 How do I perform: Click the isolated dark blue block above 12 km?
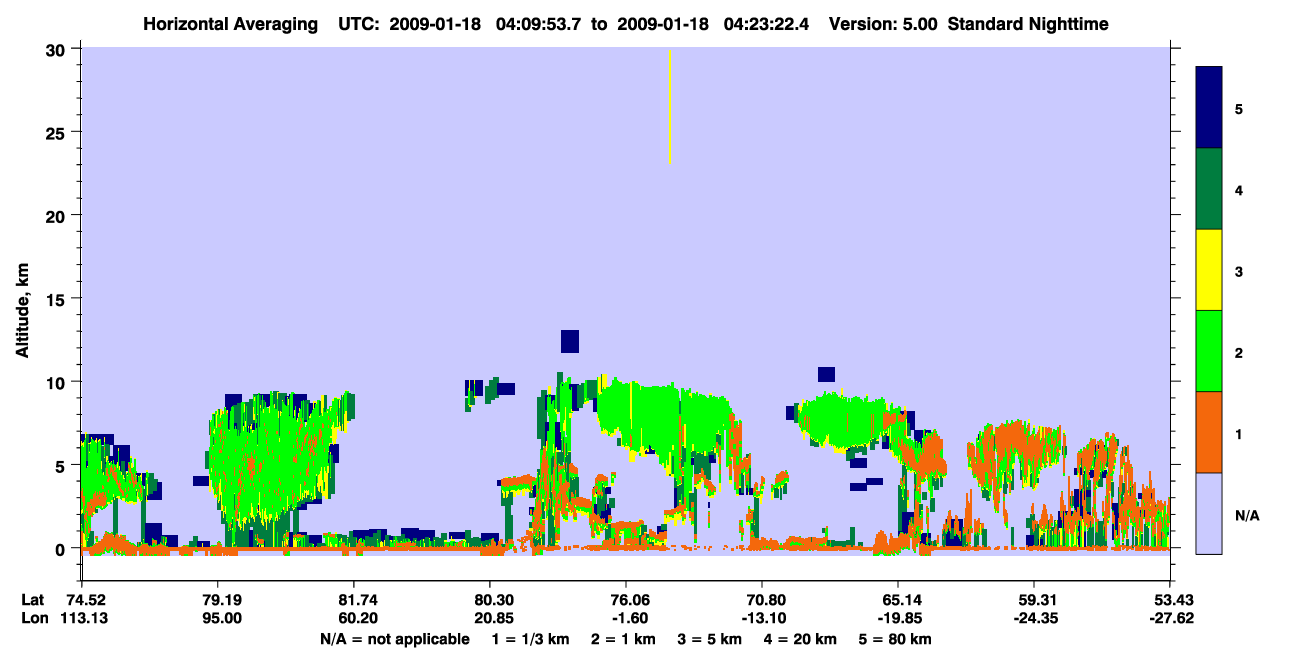570,341
